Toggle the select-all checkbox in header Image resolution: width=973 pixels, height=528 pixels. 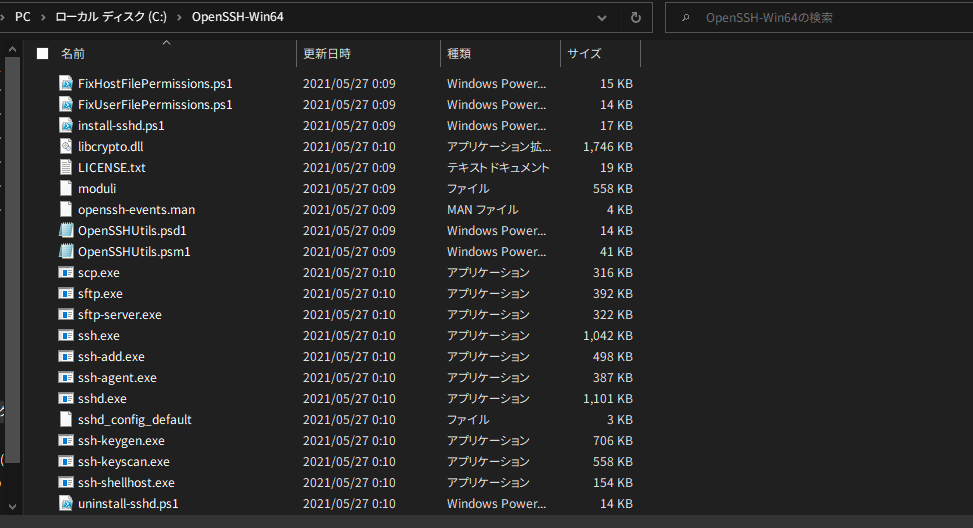(x=42, y=53)
